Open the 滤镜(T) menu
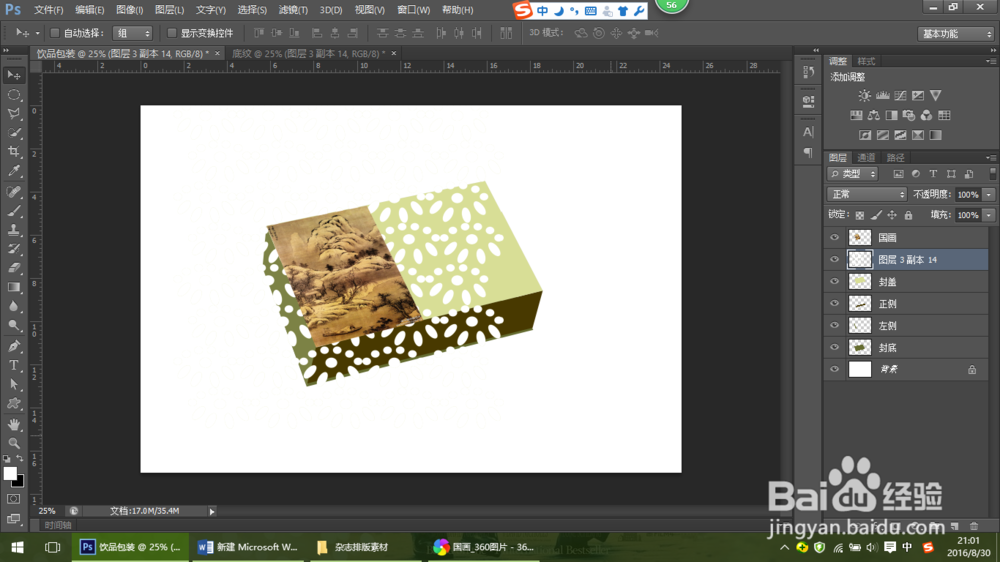The width and height of the screenshot is (1000, 562). [293, 10]
